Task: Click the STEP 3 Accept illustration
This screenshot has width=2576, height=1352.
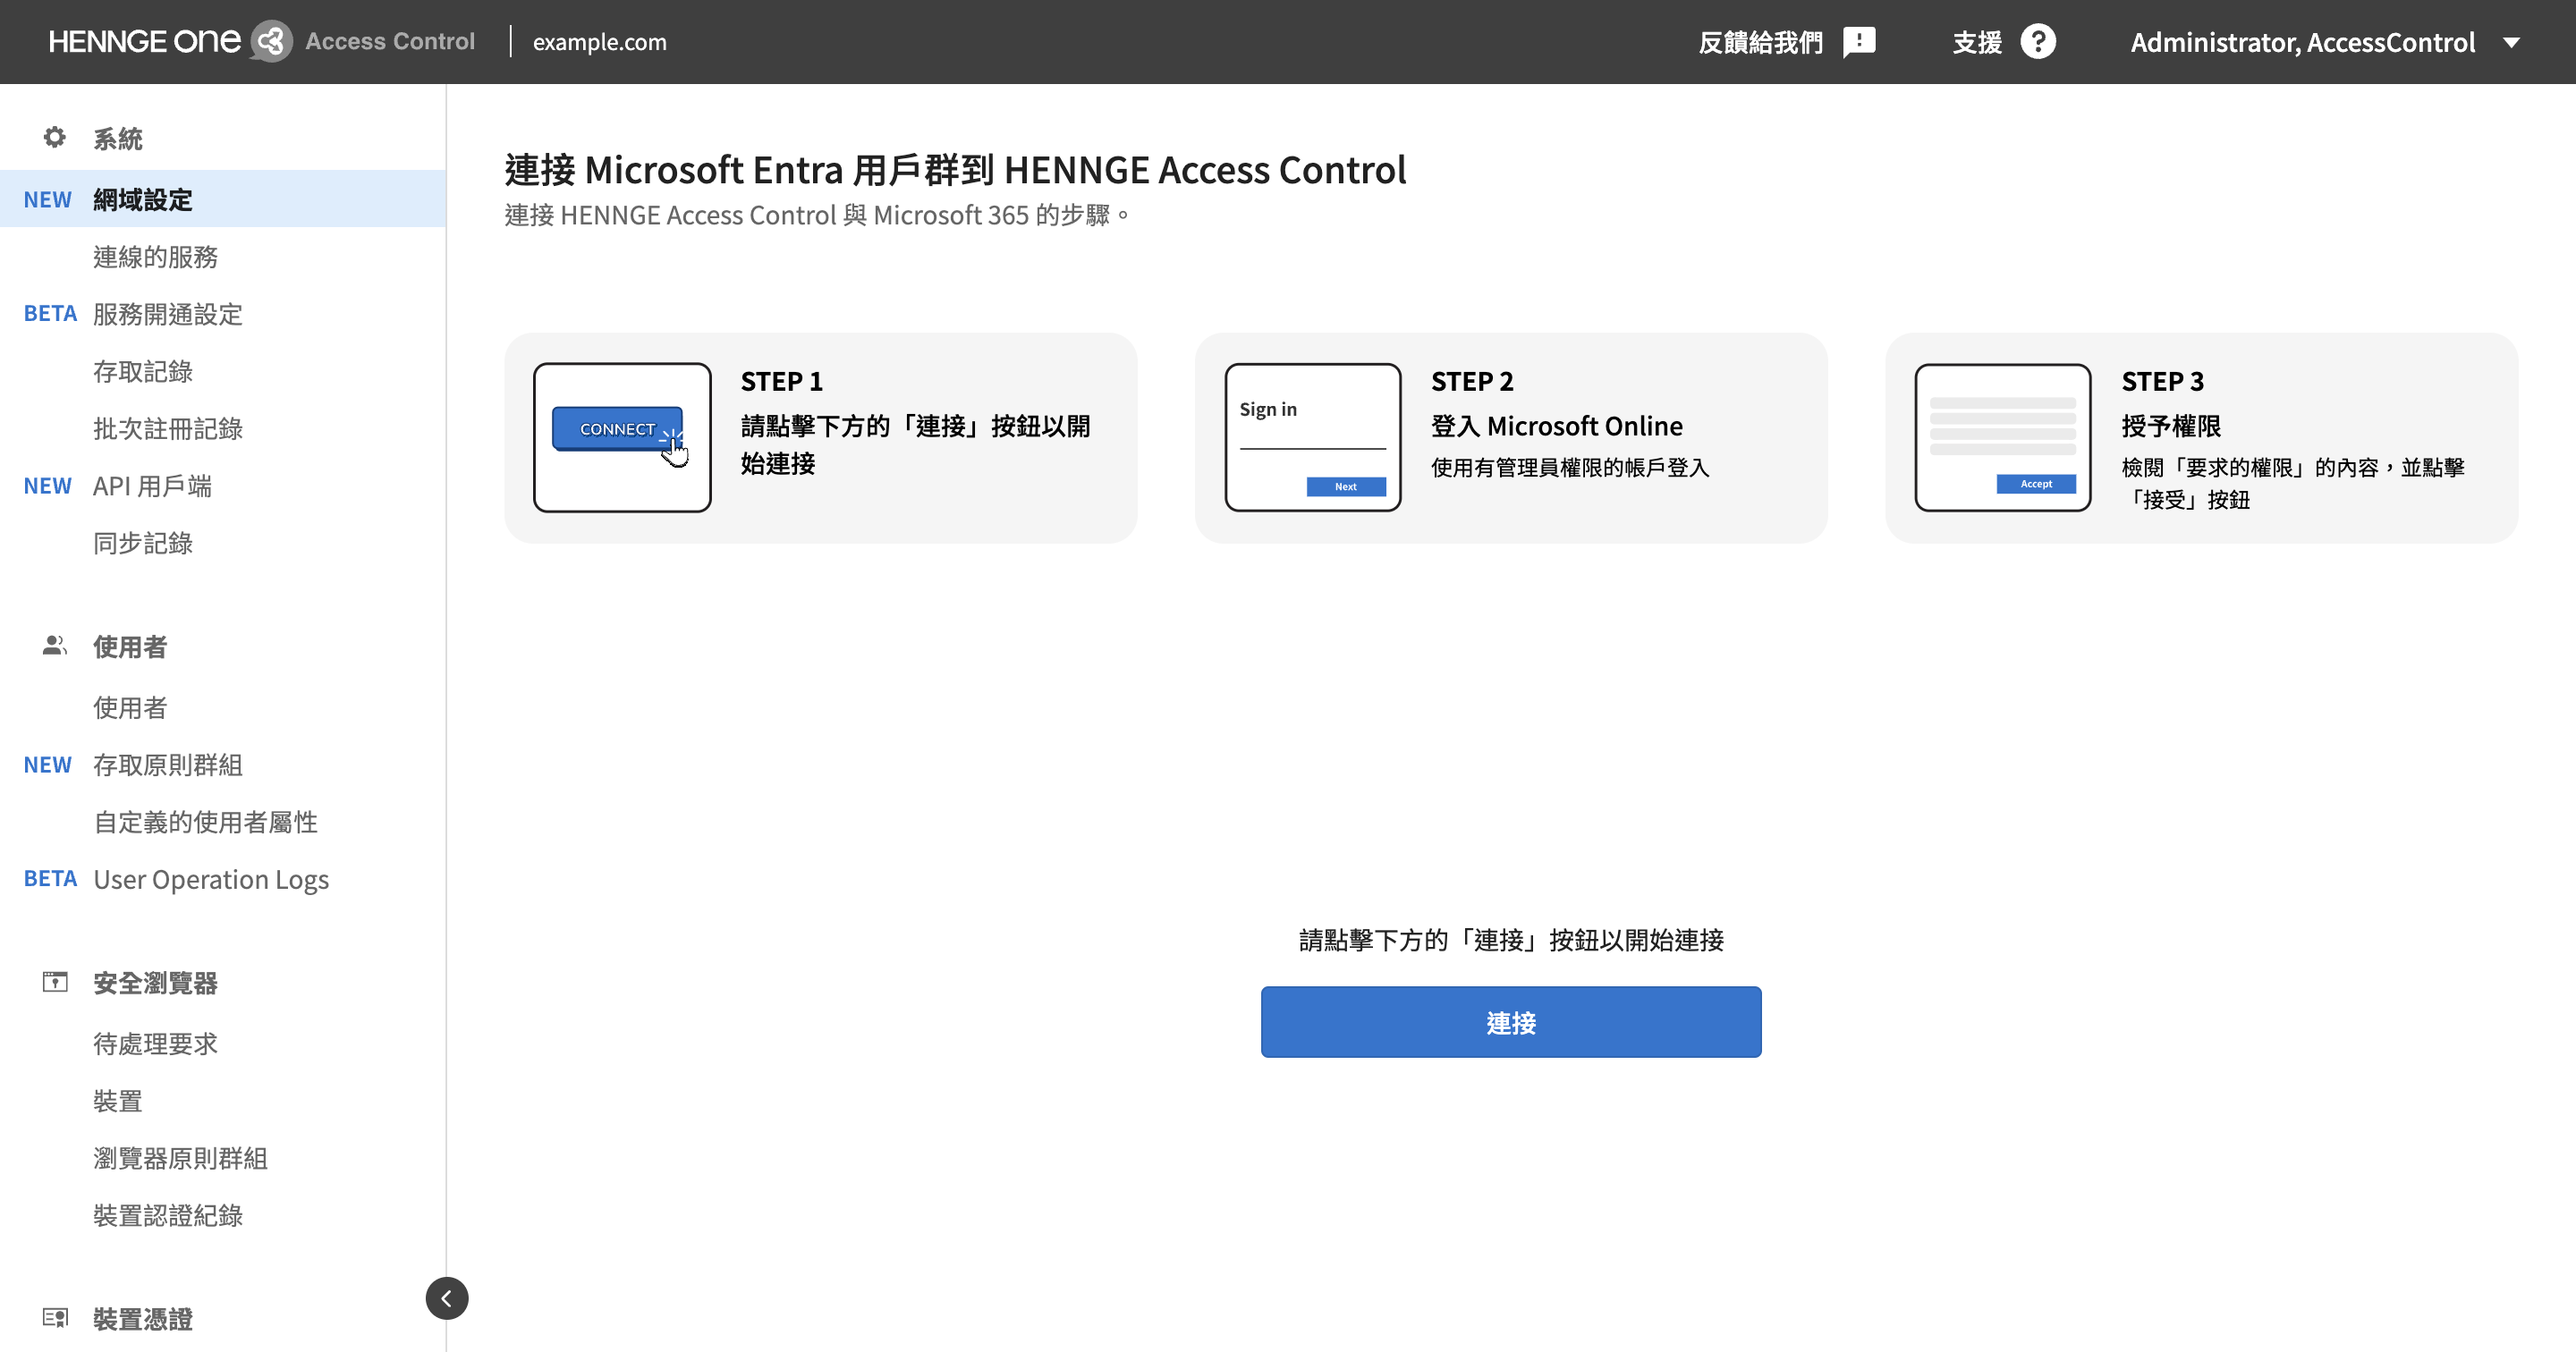Action: coord(2003,437)
